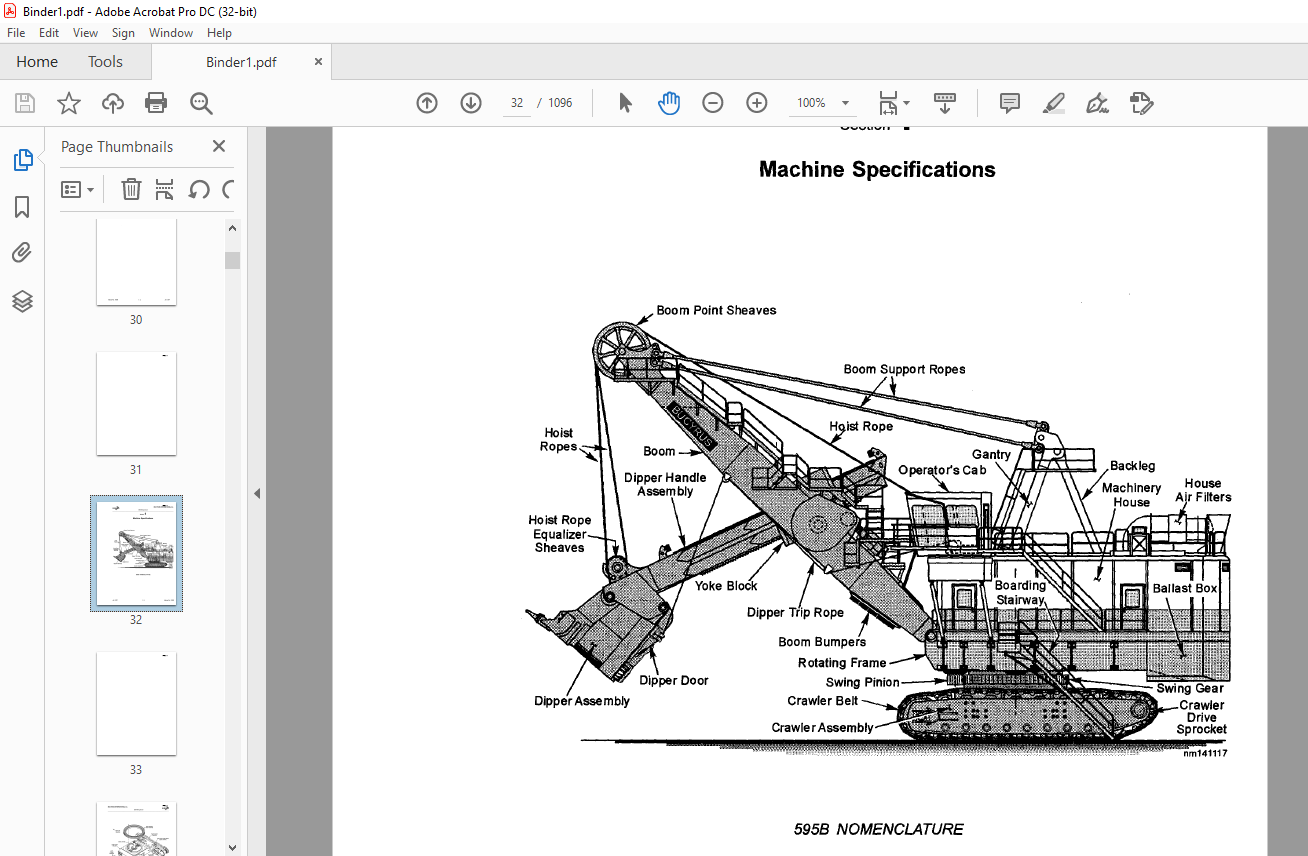Viewport: 1308px width, 856px height.
Task: Click the thumbnails scrollbar down arrow
Action: (232, 847)
